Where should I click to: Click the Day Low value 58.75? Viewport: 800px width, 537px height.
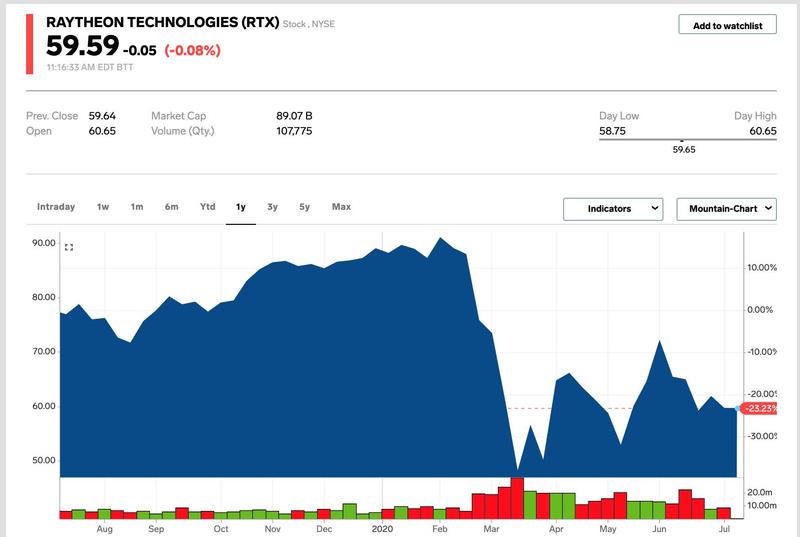click(612, 131)
